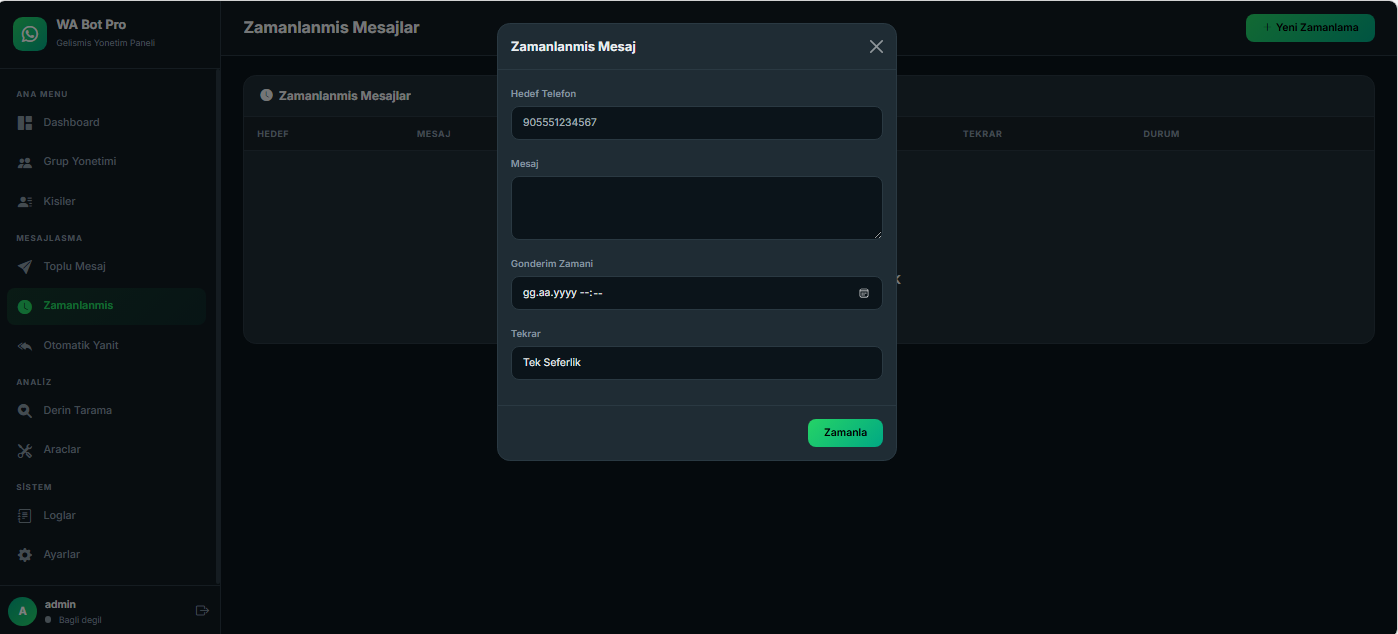
Task: Click the Grup Yonetimi people icon
Action: coord(25,162)
